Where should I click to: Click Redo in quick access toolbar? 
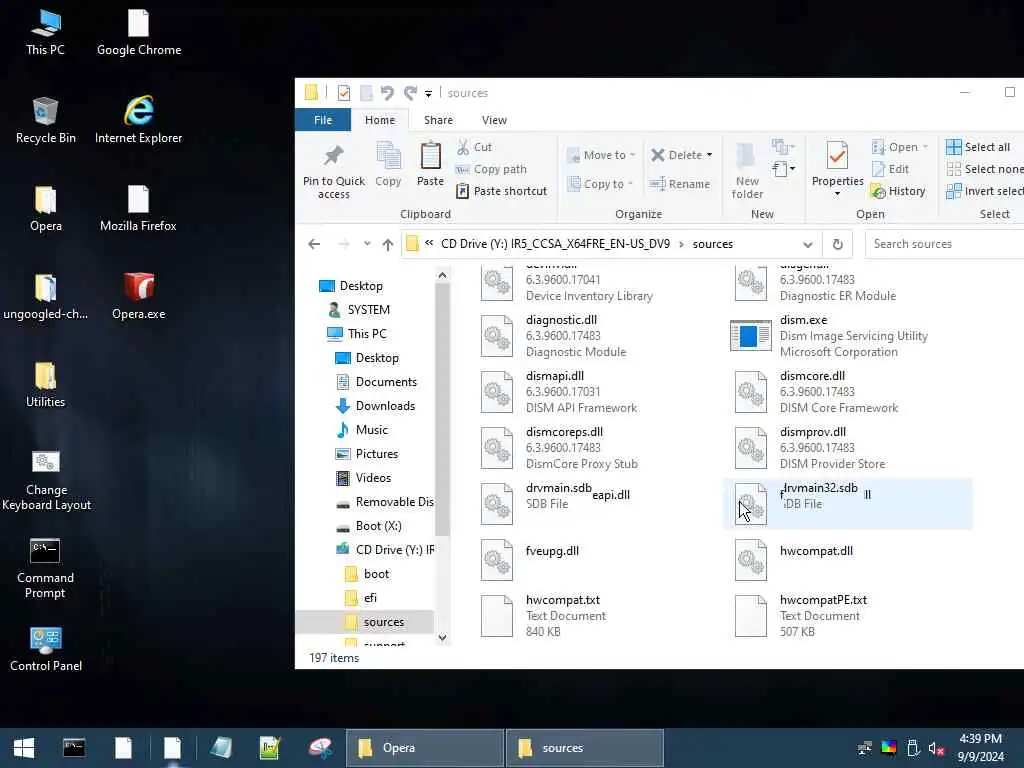click(x=410, y=93)
